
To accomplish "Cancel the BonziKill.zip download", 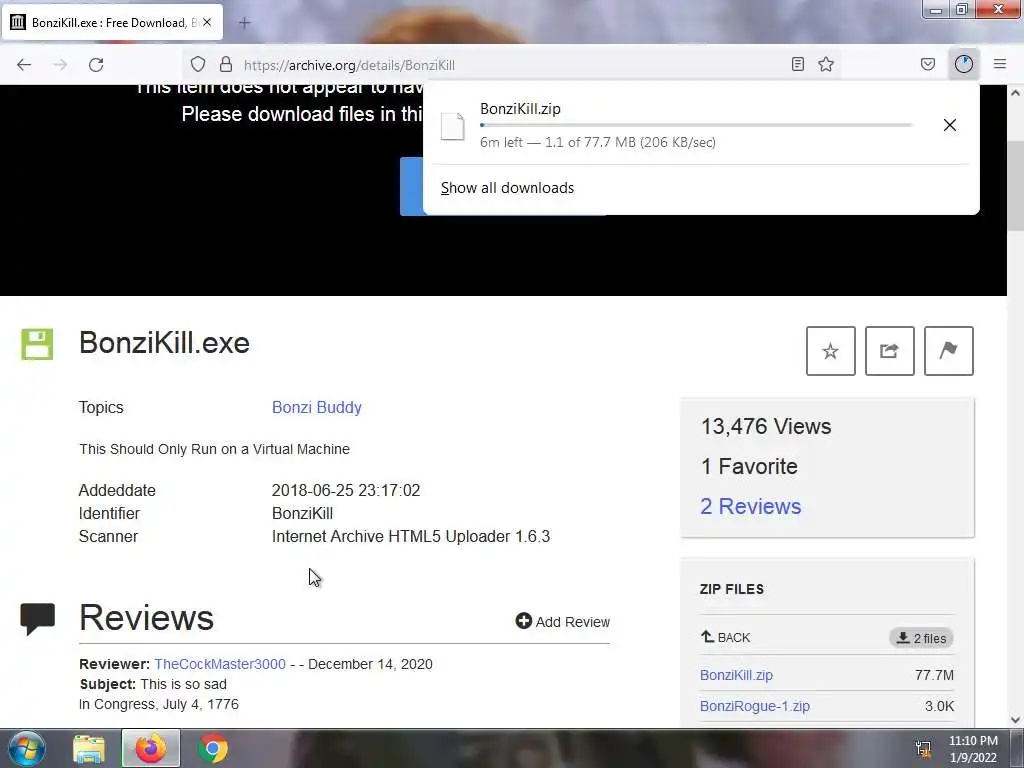I will (x=950, y=125).
